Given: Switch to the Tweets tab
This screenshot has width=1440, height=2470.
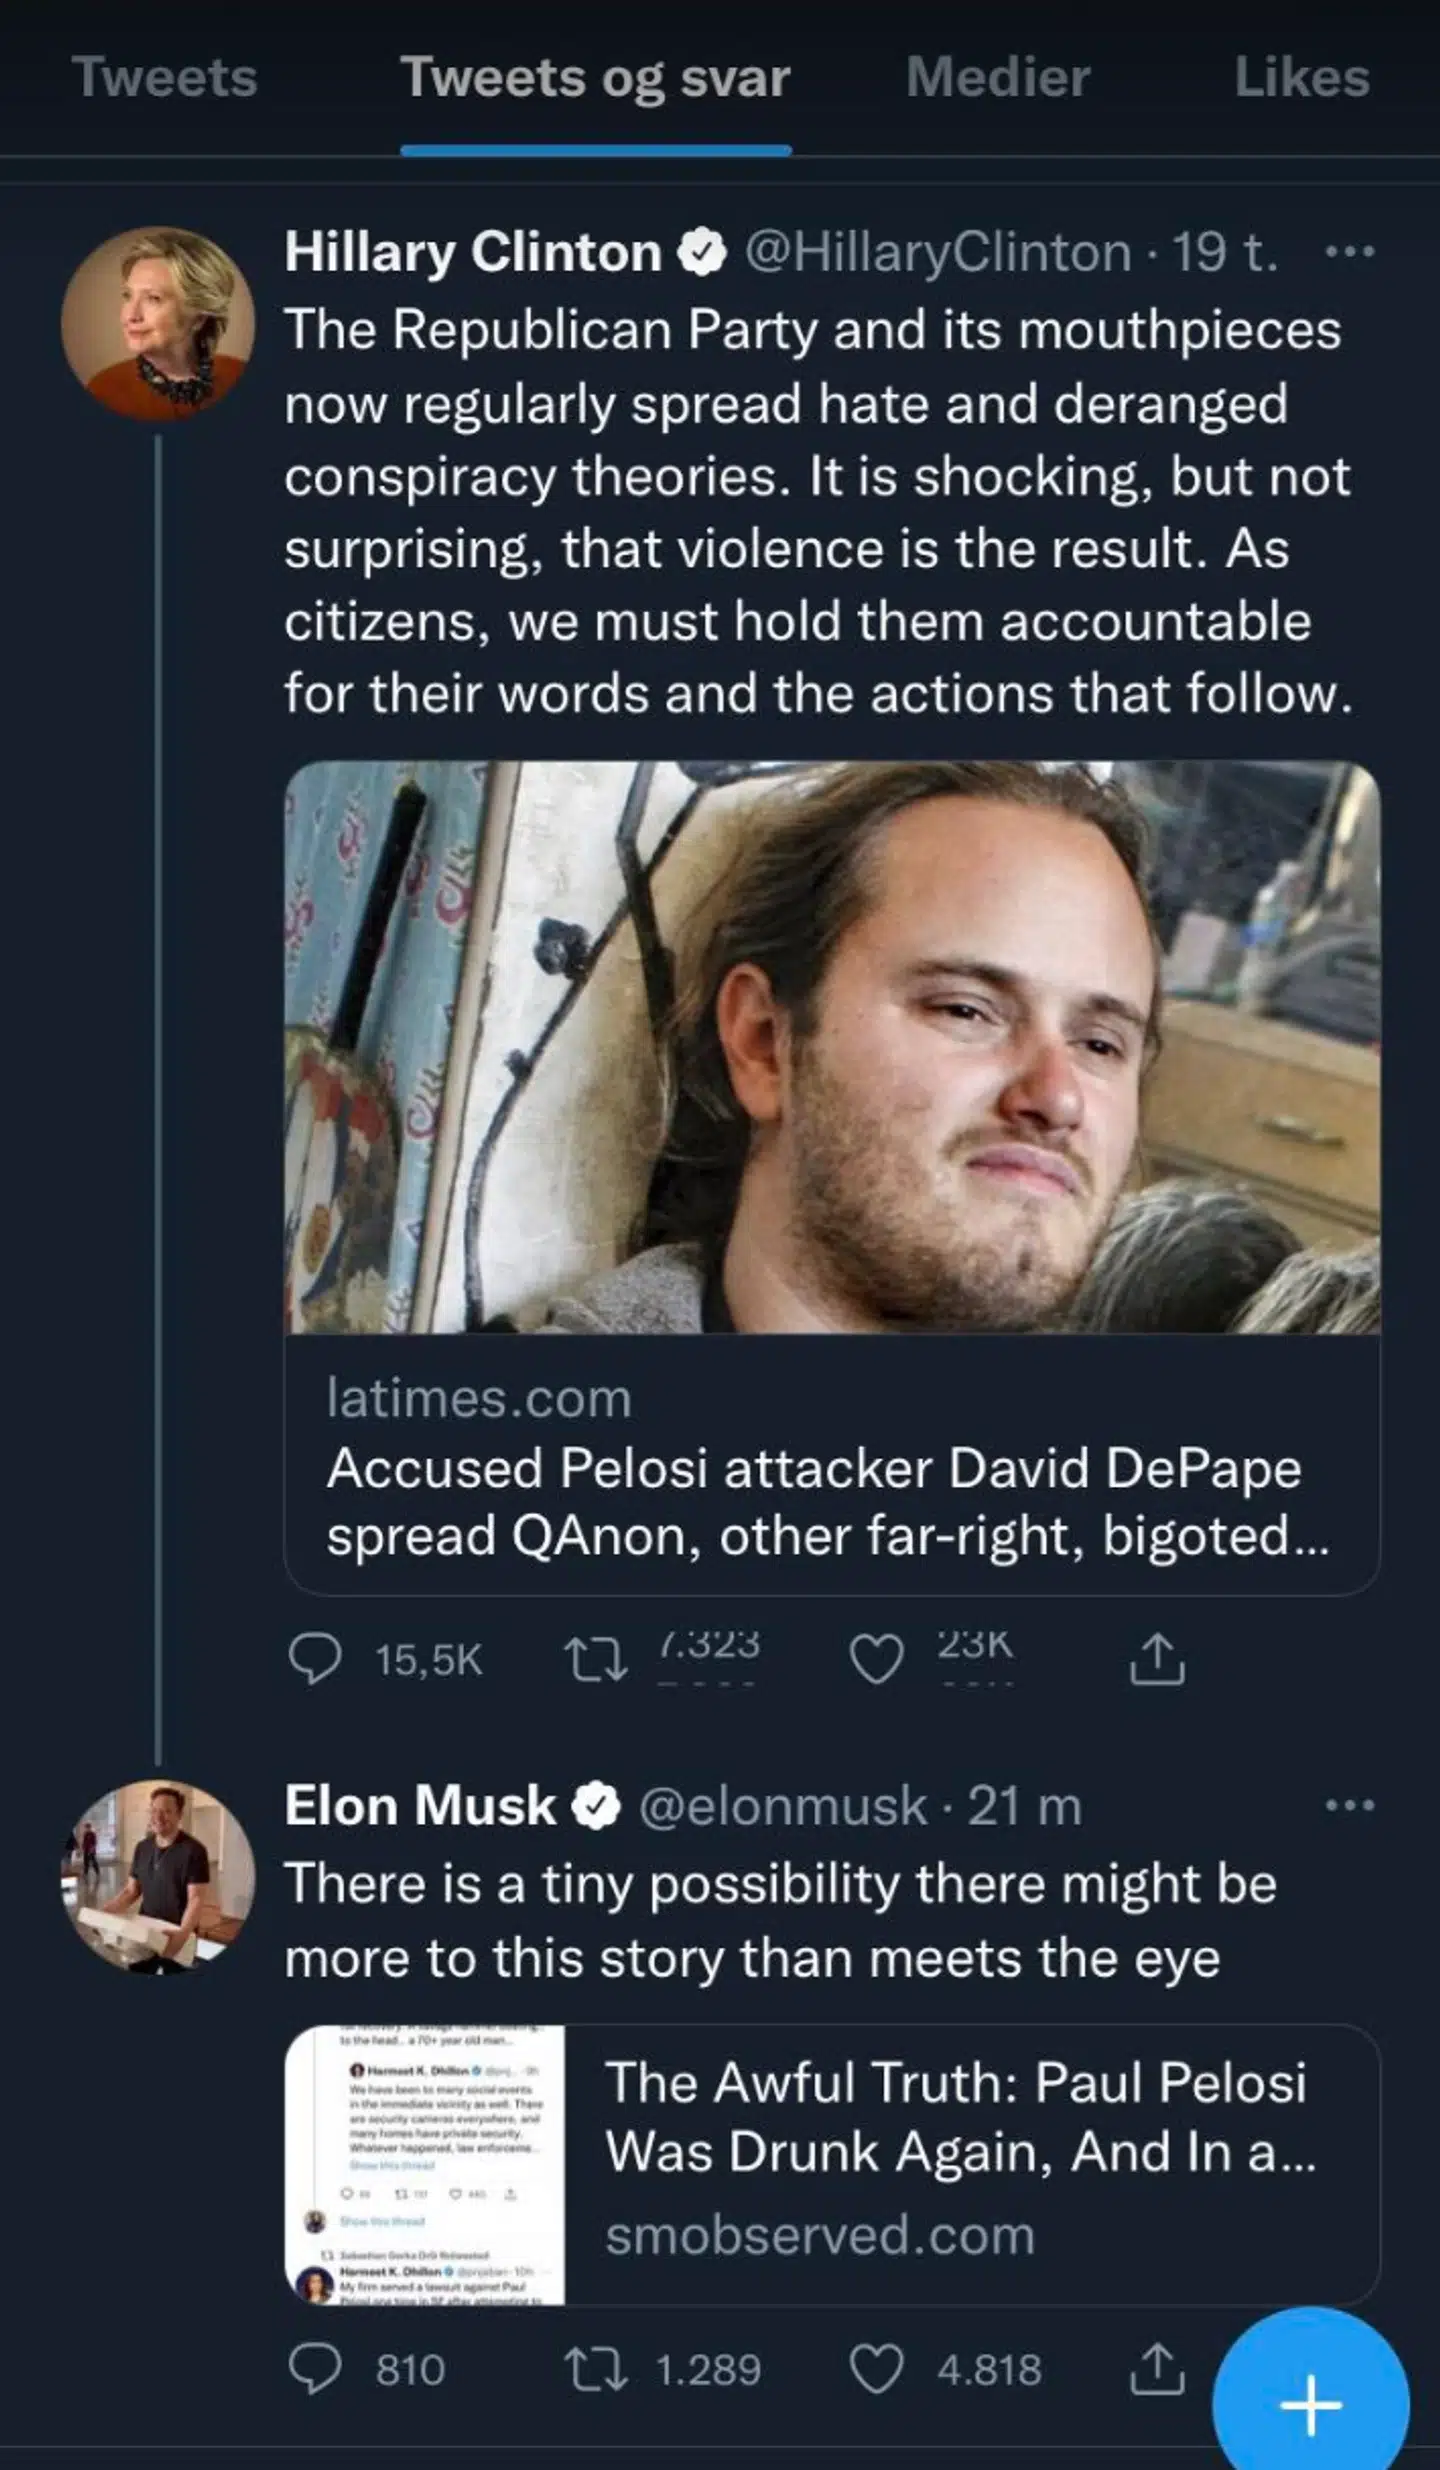Looking at the screenshot, I should [x=165, y=78].
